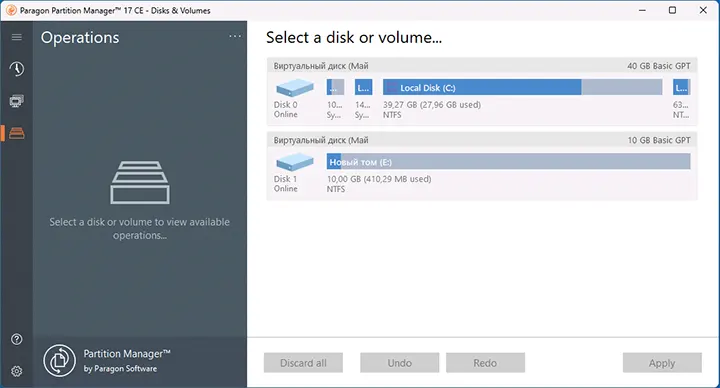Click the Apply button
This screenshot has height=388, width=720.
(662, 363)
